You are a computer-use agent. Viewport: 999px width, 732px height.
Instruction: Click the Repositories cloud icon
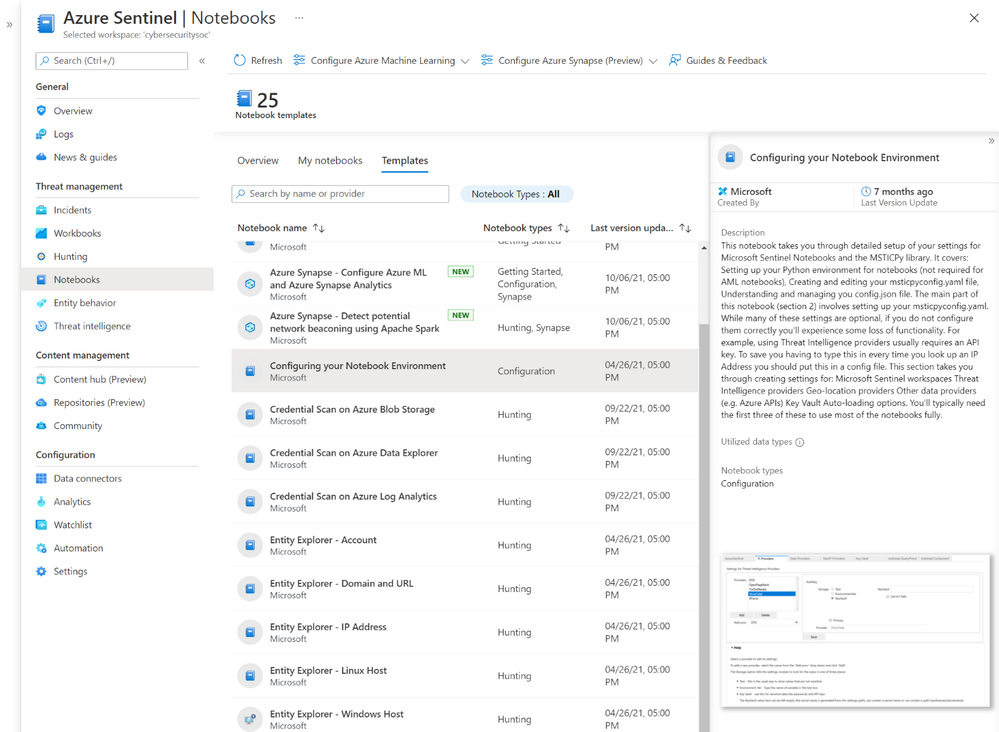[x=41, y=403]
